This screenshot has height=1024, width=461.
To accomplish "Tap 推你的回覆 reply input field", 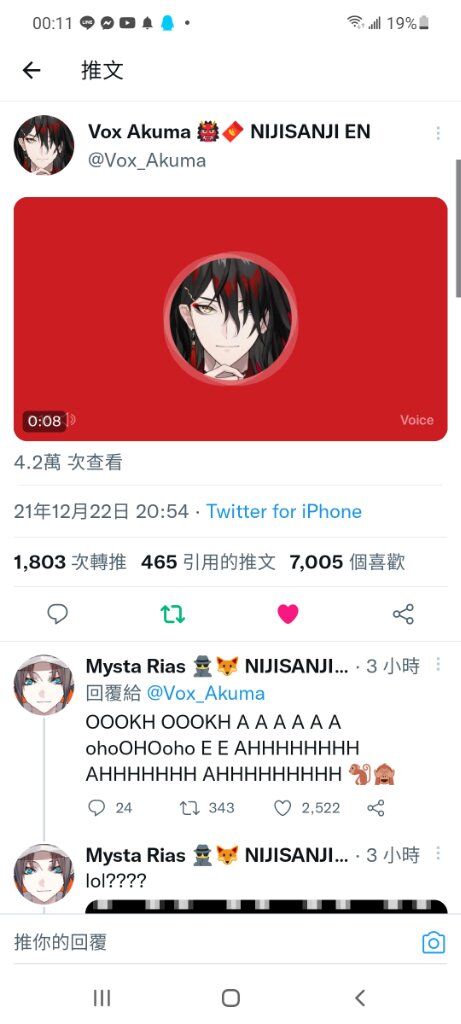I will [x=215, y=942].
